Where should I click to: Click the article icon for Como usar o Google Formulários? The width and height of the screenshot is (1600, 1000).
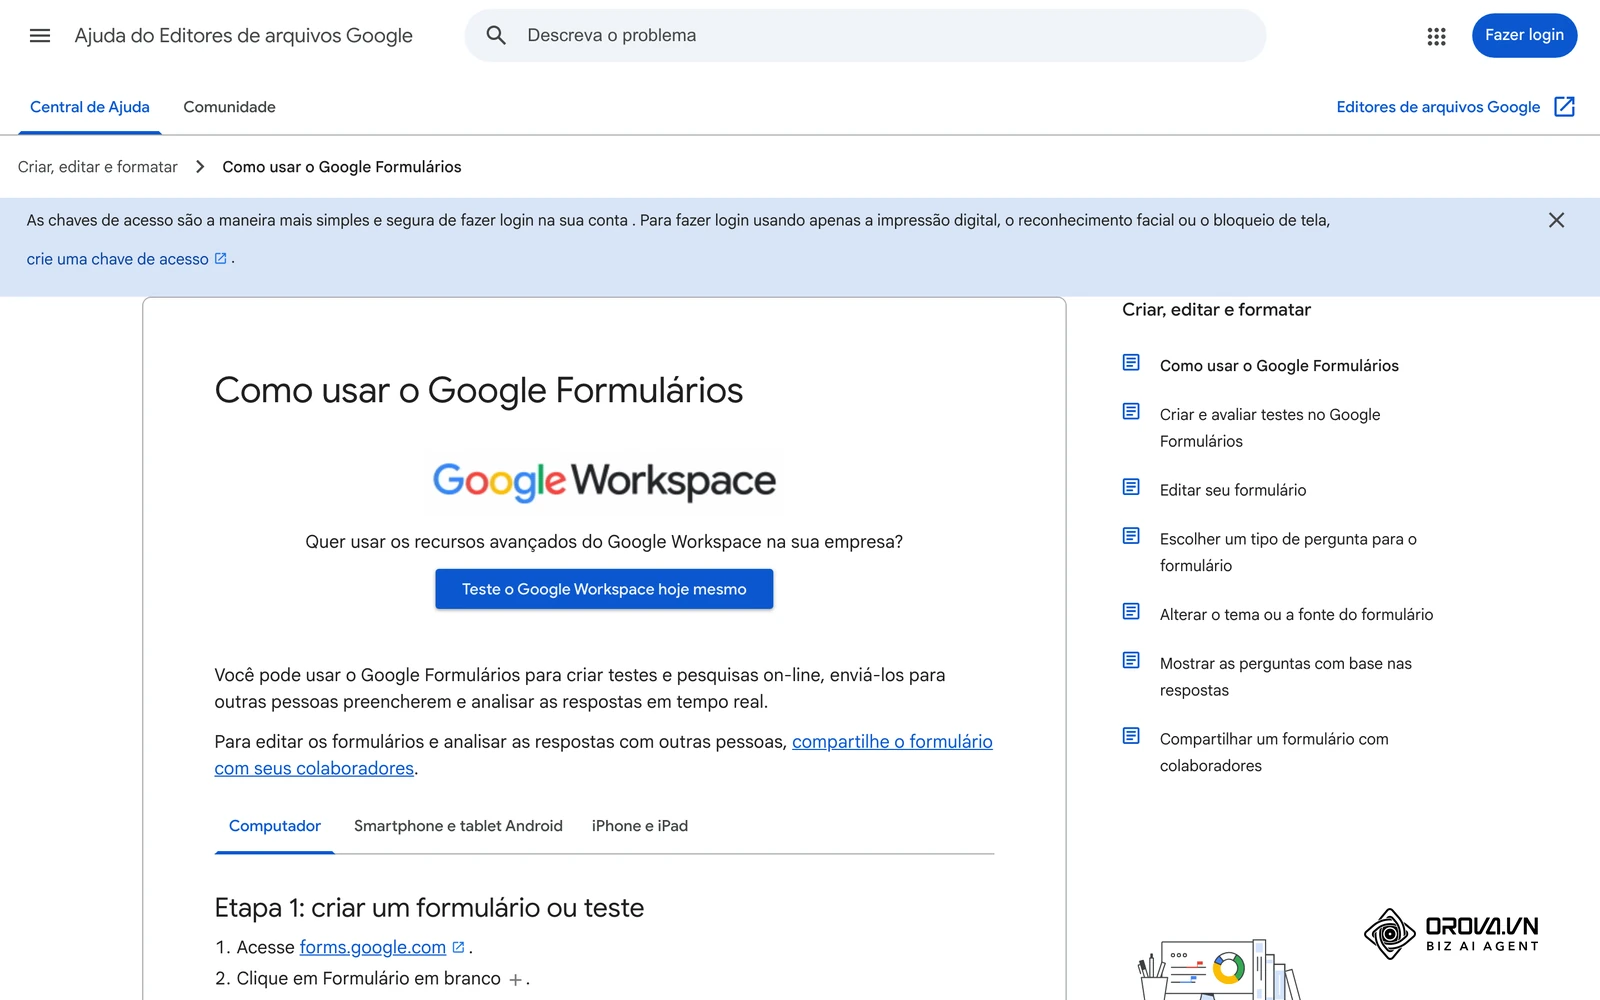pyautogui.click(x=1131, y=362)
